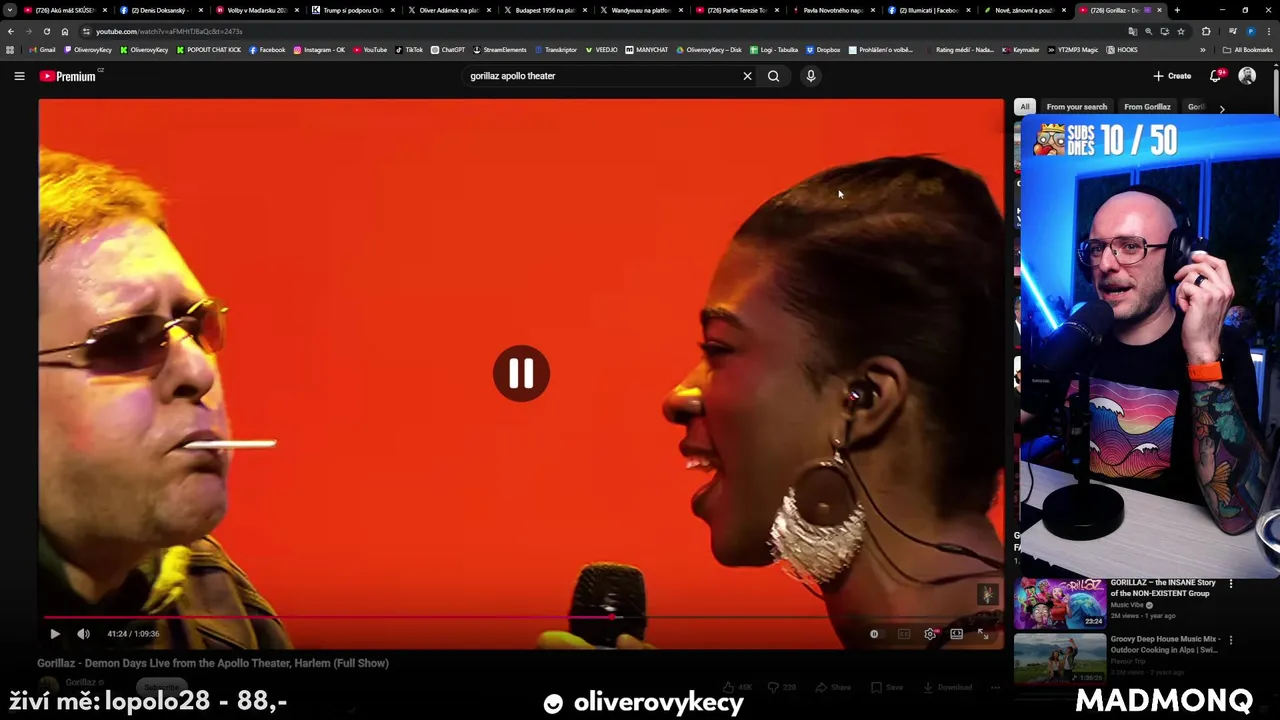The image size is (1280, 720).
Task: Mute the video with speaker icon
Action: click(83, 634)
